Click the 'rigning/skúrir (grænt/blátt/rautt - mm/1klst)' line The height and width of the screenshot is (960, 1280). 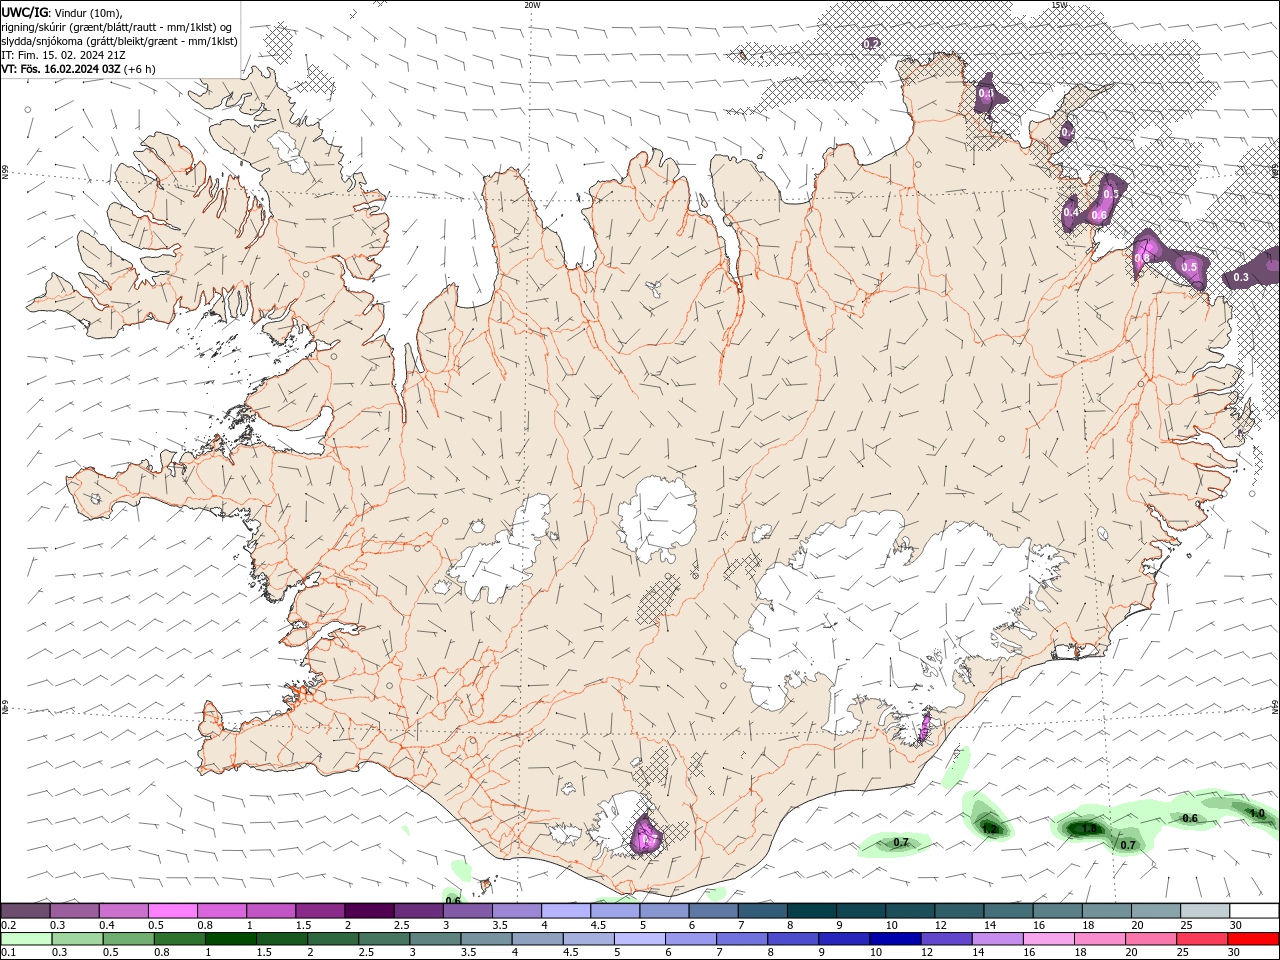[117, 27]
